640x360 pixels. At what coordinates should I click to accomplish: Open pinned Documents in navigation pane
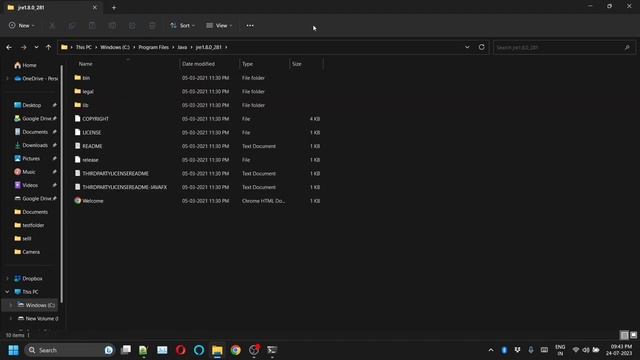click(35, 132)
